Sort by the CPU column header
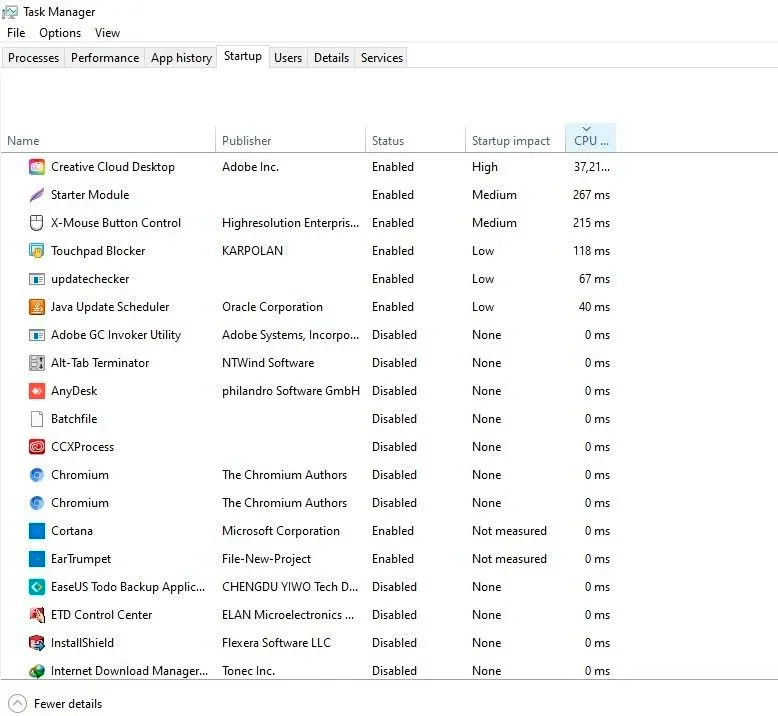This screenshot has height=716, width=778. (x=590, y=137)
